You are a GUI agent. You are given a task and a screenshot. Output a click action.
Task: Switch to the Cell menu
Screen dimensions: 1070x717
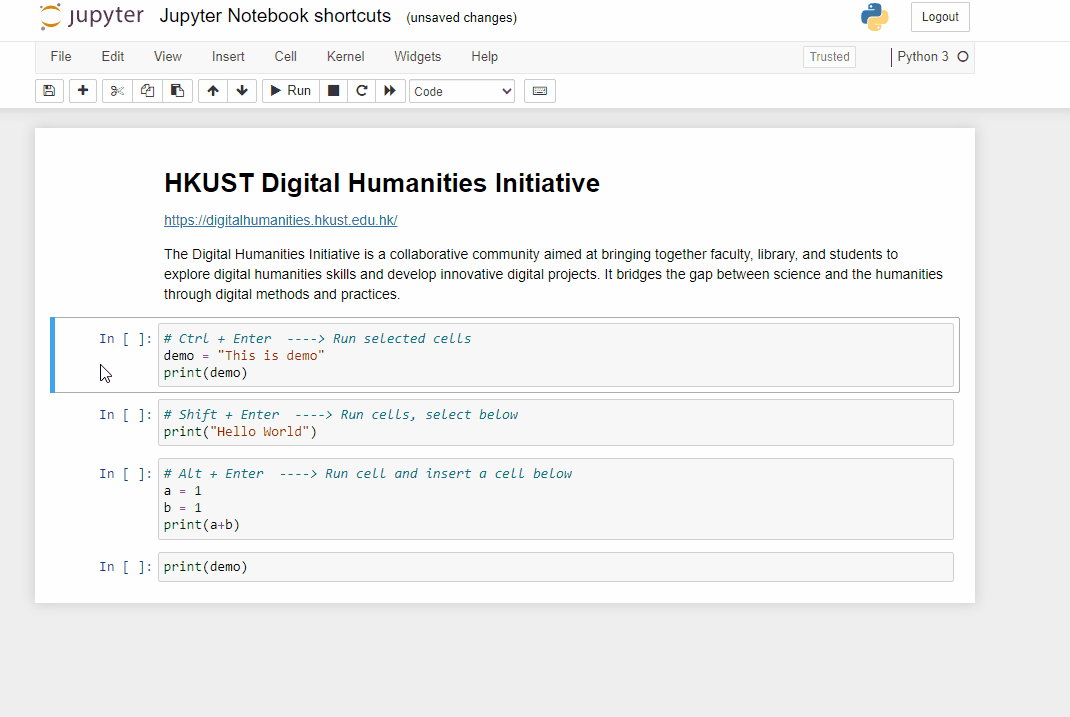pyautogui.click(x=285, y=56)
